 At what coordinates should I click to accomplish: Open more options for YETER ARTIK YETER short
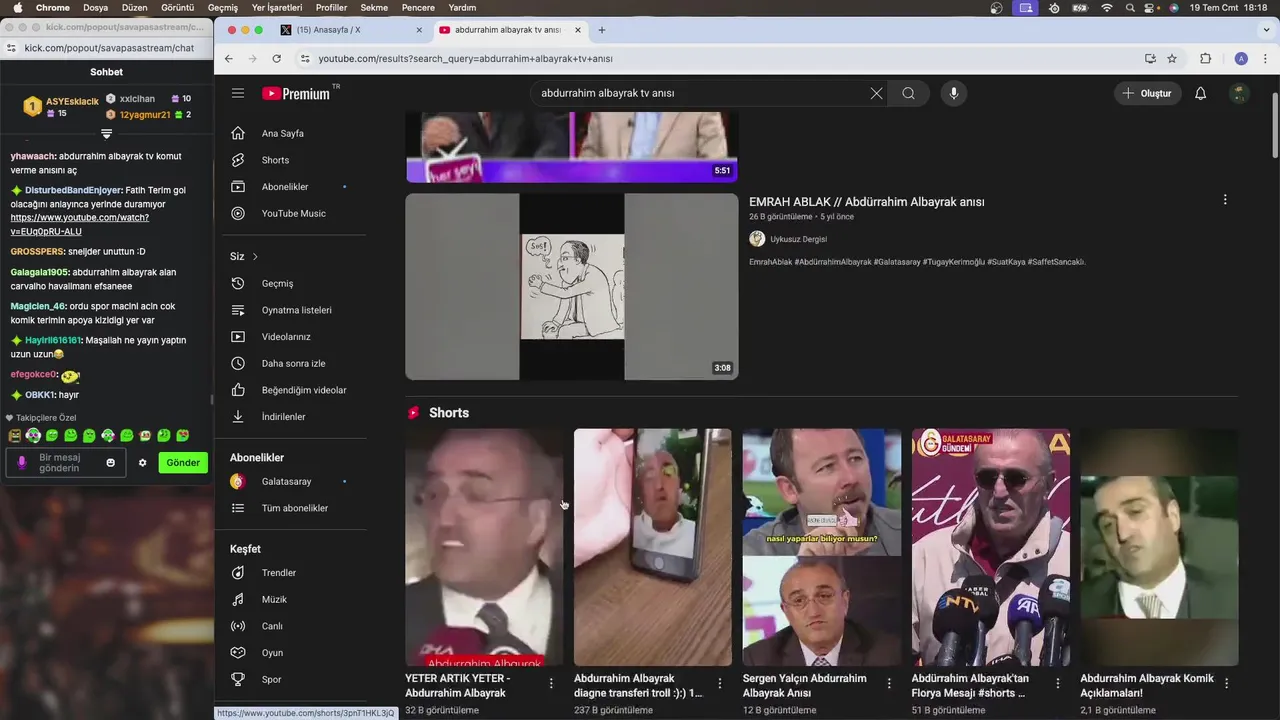tap(551, 683)
